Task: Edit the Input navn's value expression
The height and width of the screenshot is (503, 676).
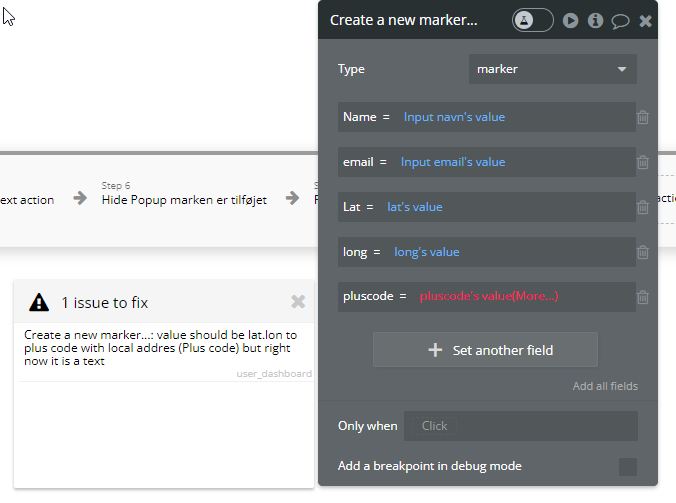Action: 454,117
